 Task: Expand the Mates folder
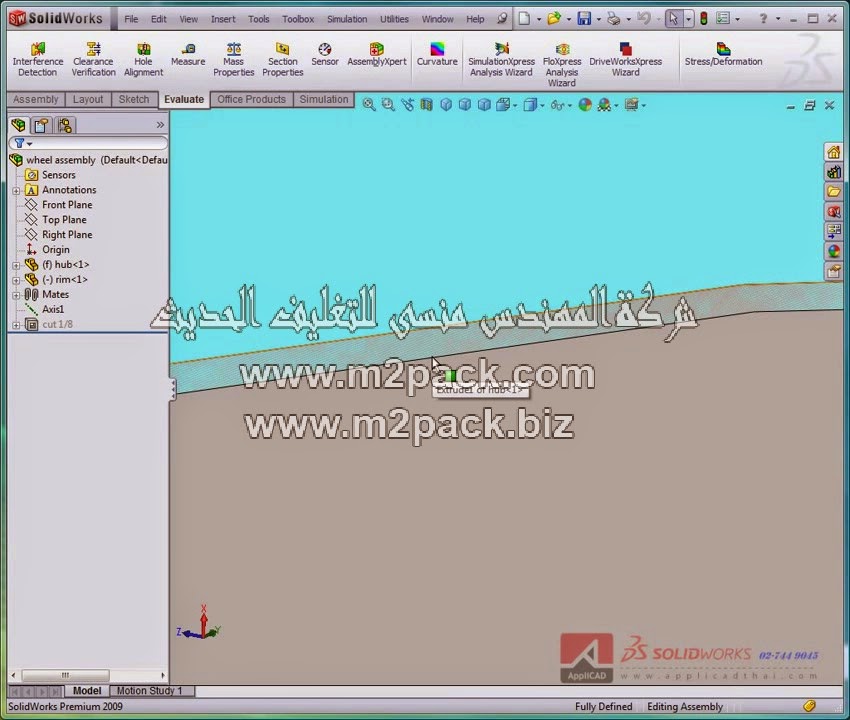(x=16, y=295)
